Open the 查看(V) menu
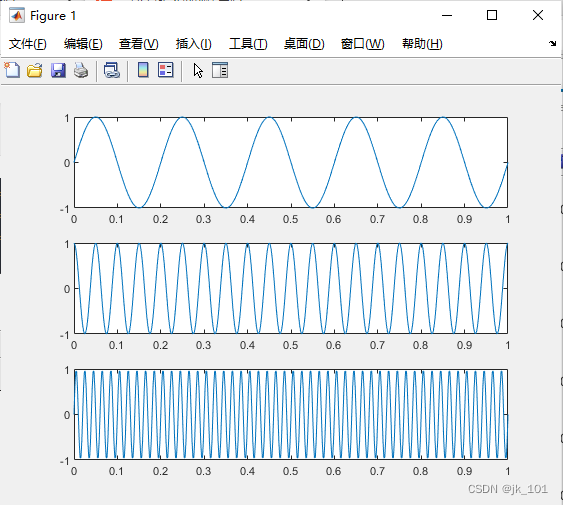Screen dimensions: 563x505 pyautogui.click(x=139, y=44)
